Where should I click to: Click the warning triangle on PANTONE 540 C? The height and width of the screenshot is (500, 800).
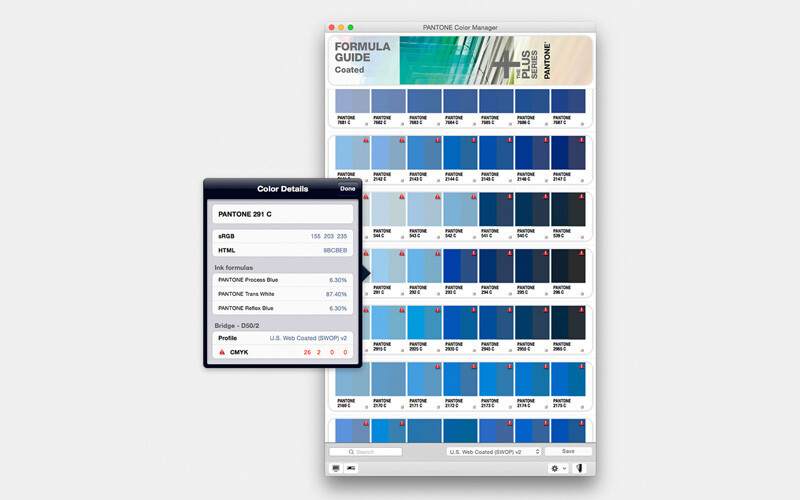coord(545,196)
